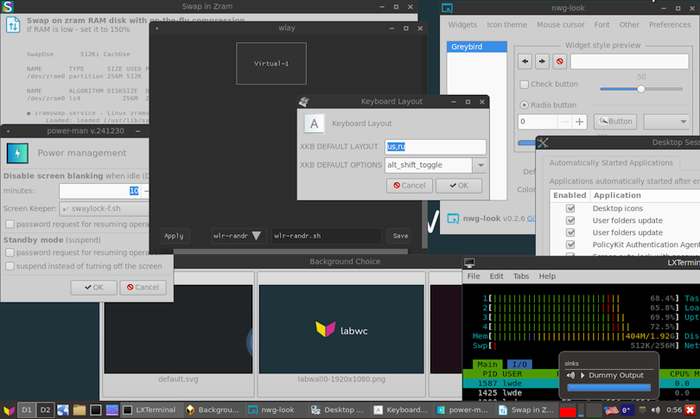
Task: Select the Radio button in widget preview
Action: click(x=524, y=104)
